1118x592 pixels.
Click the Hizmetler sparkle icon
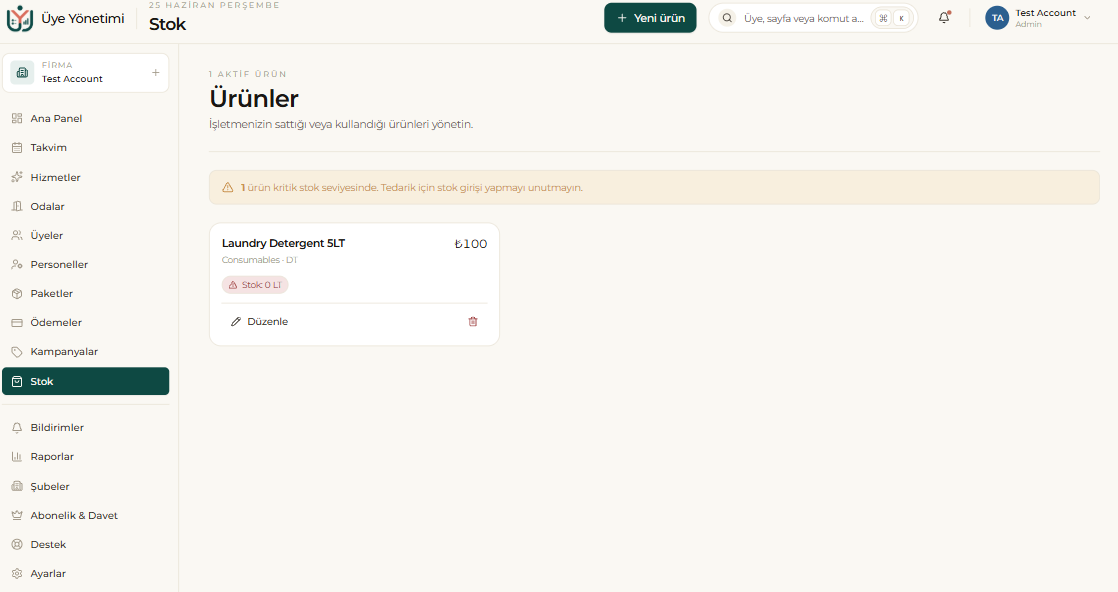(x=17, y=177)
